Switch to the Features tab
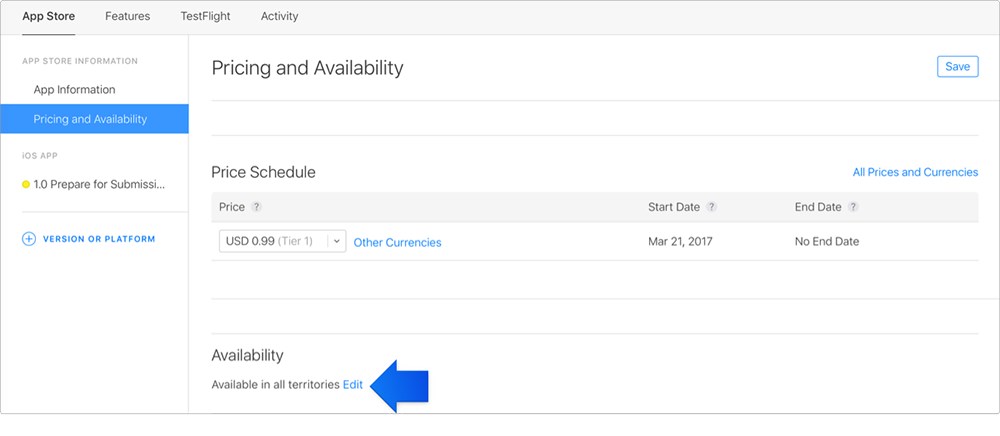 coord(128,17)
